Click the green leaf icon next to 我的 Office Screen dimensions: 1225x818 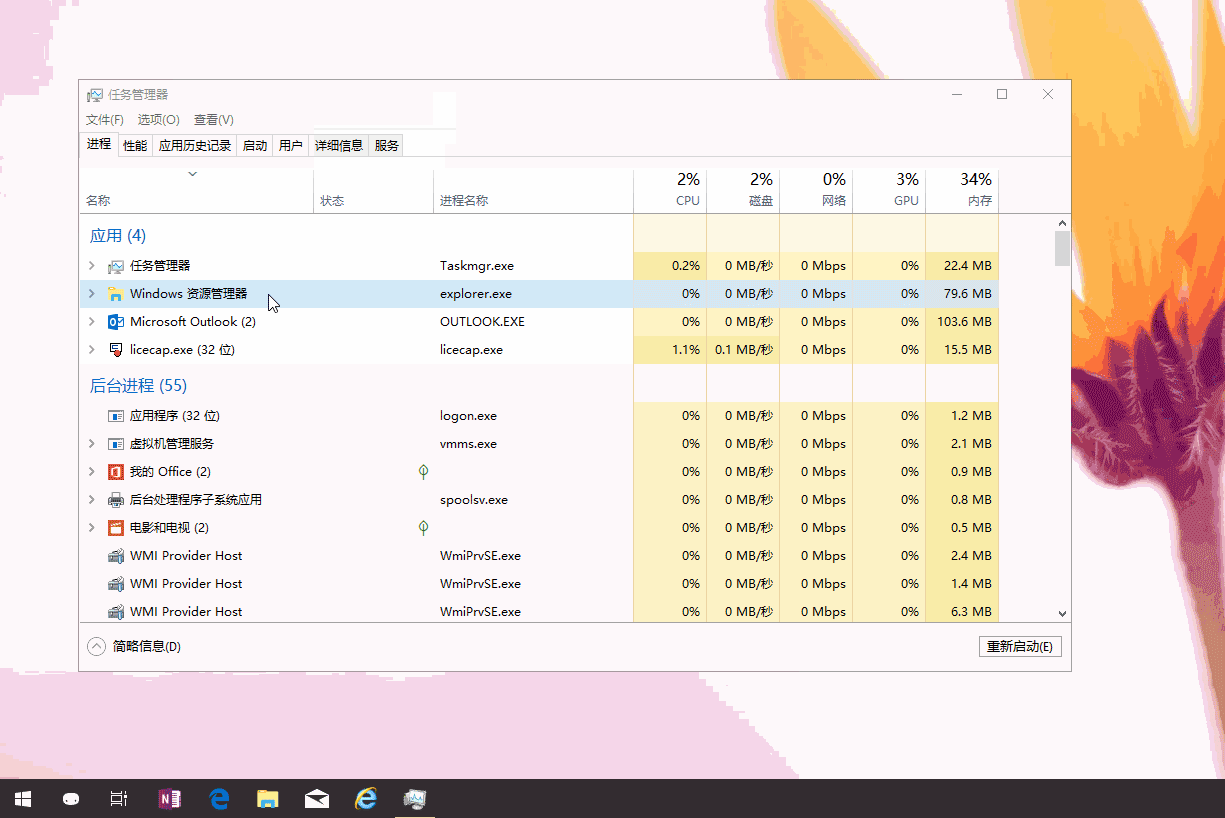[423, 471]
